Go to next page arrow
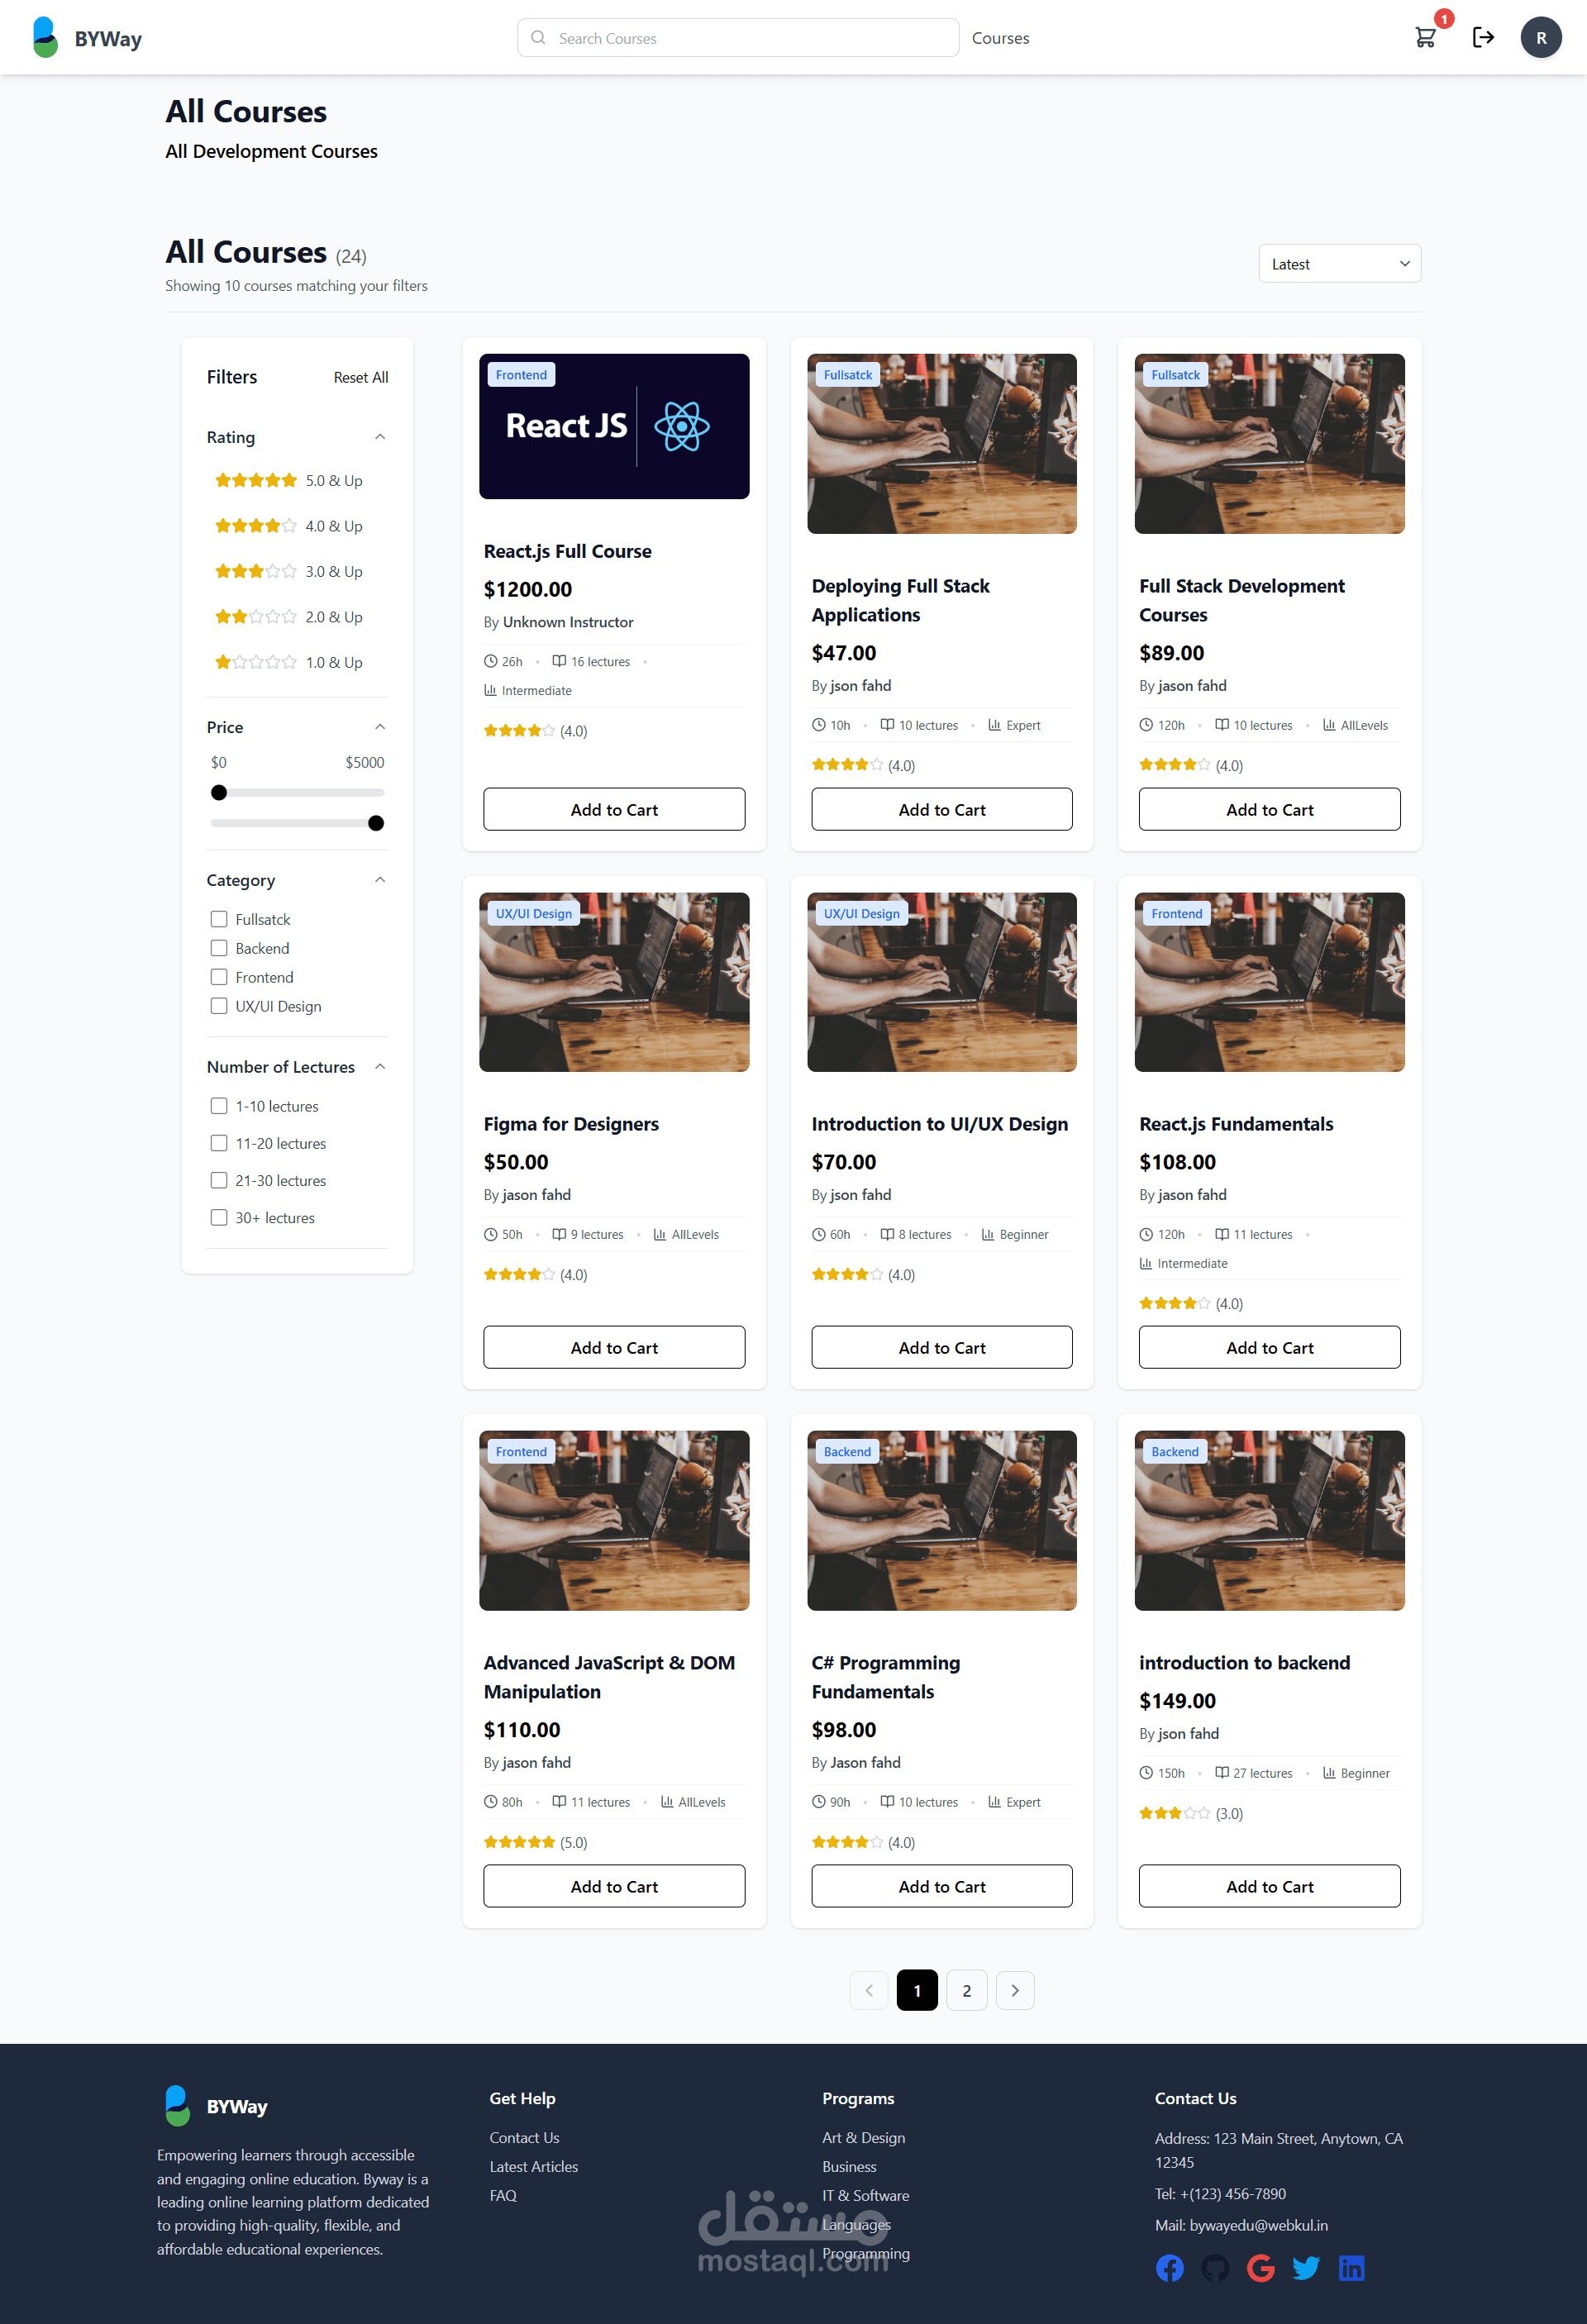Image resolution: width=1587 pixels, height=2324 pixels. click(1015, 1990)
